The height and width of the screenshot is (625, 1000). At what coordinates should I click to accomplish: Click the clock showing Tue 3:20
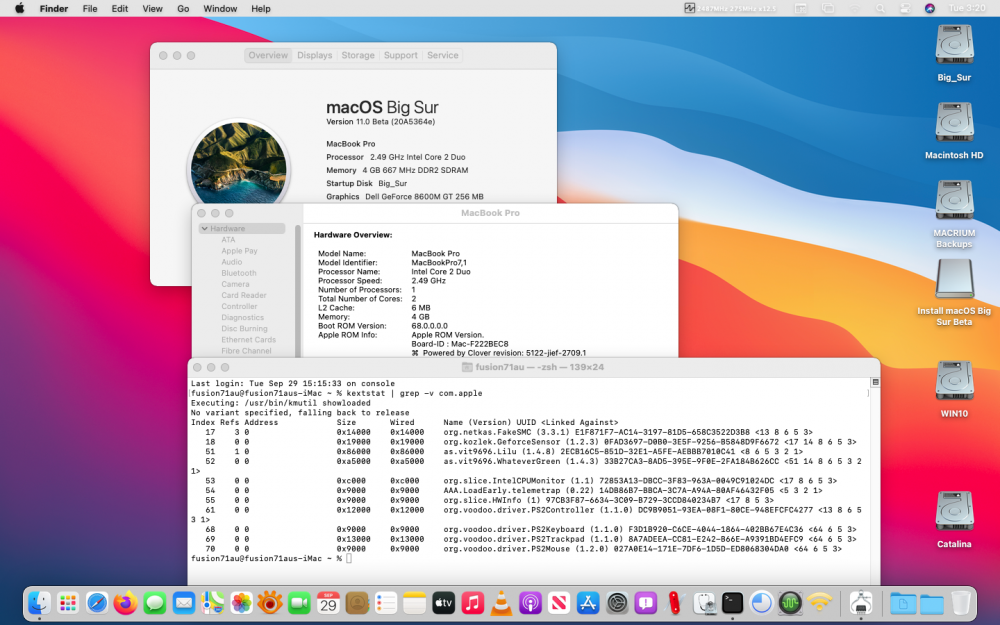click(967, 8)
